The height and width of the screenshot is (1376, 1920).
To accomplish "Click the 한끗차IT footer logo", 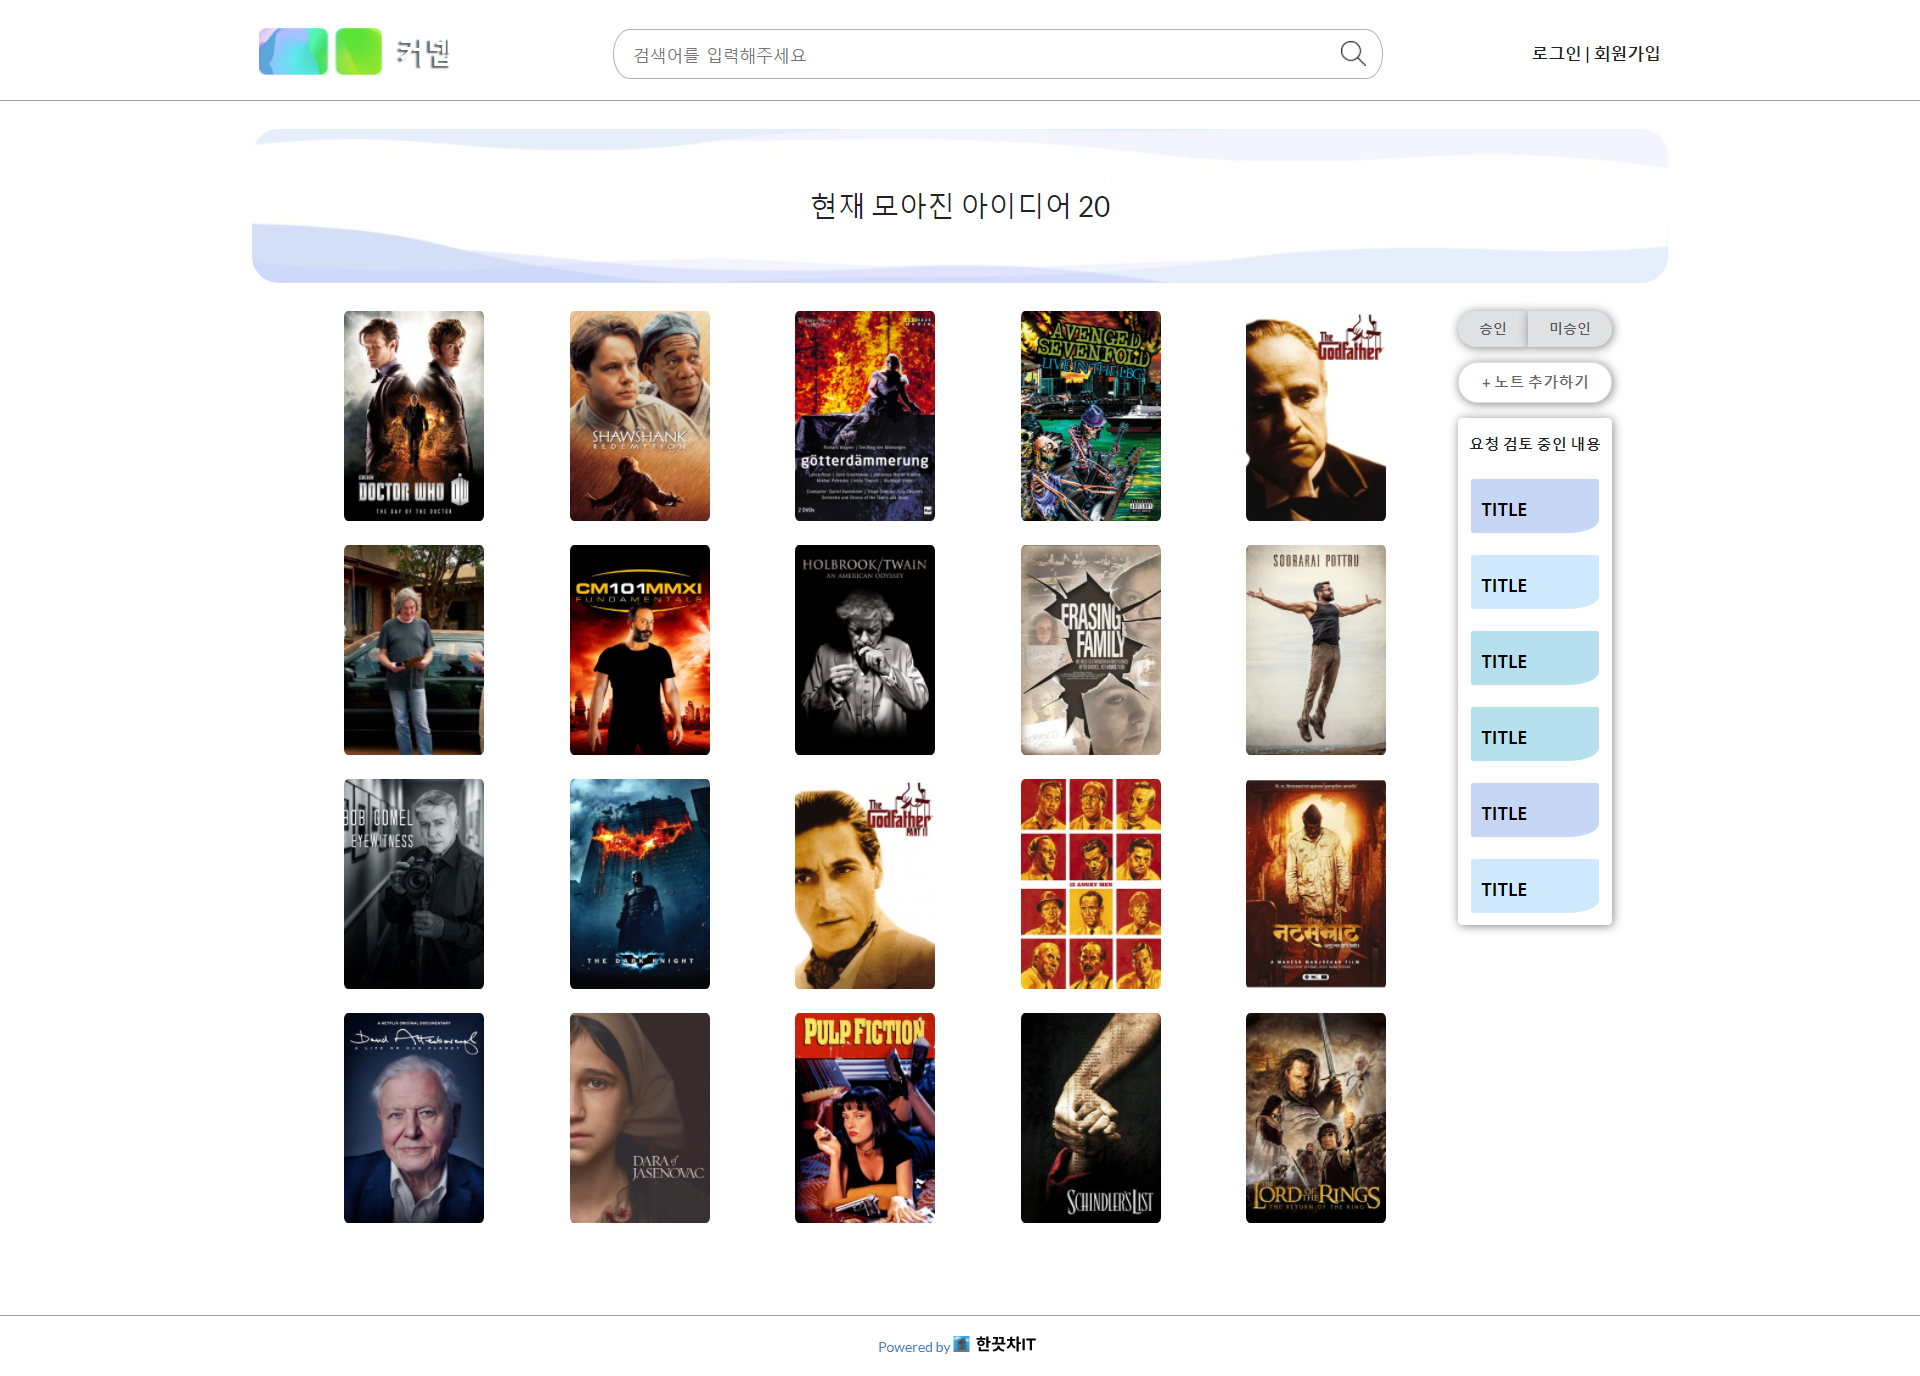I will pos(995,1344).
